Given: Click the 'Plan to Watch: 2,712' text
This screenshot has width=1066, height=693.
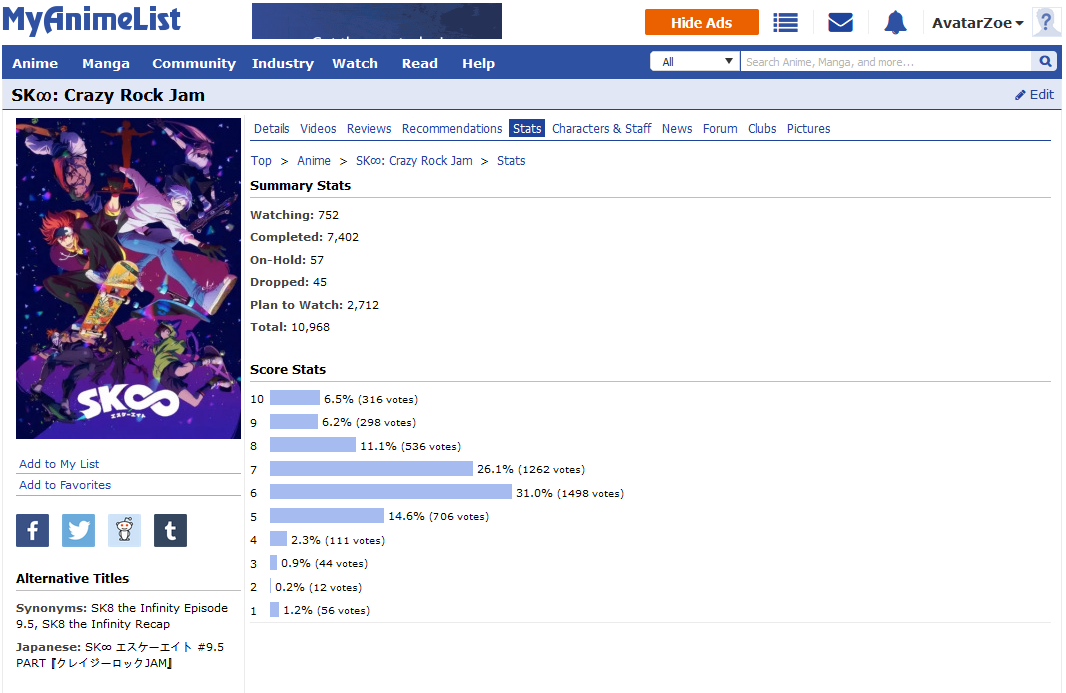Looking at the screenshot, I should coord(315,305).
